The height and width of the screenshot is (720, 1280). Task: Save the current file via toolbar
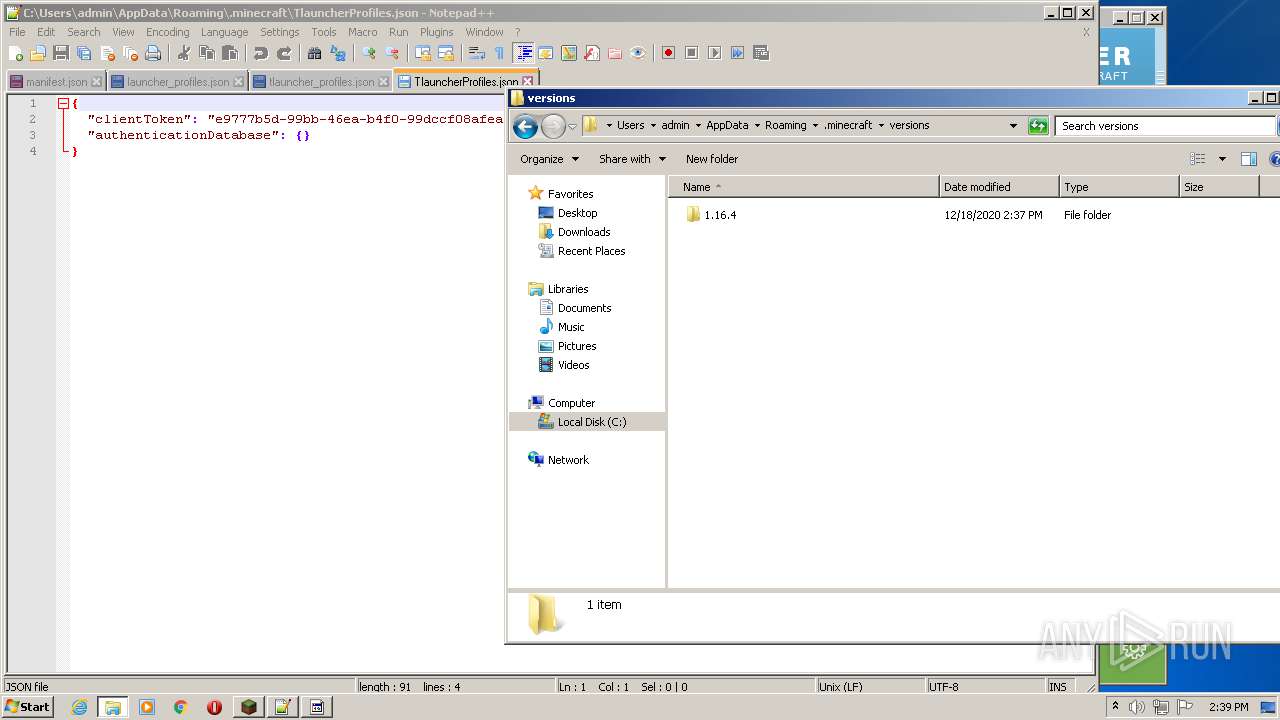(x=61, y=53)
